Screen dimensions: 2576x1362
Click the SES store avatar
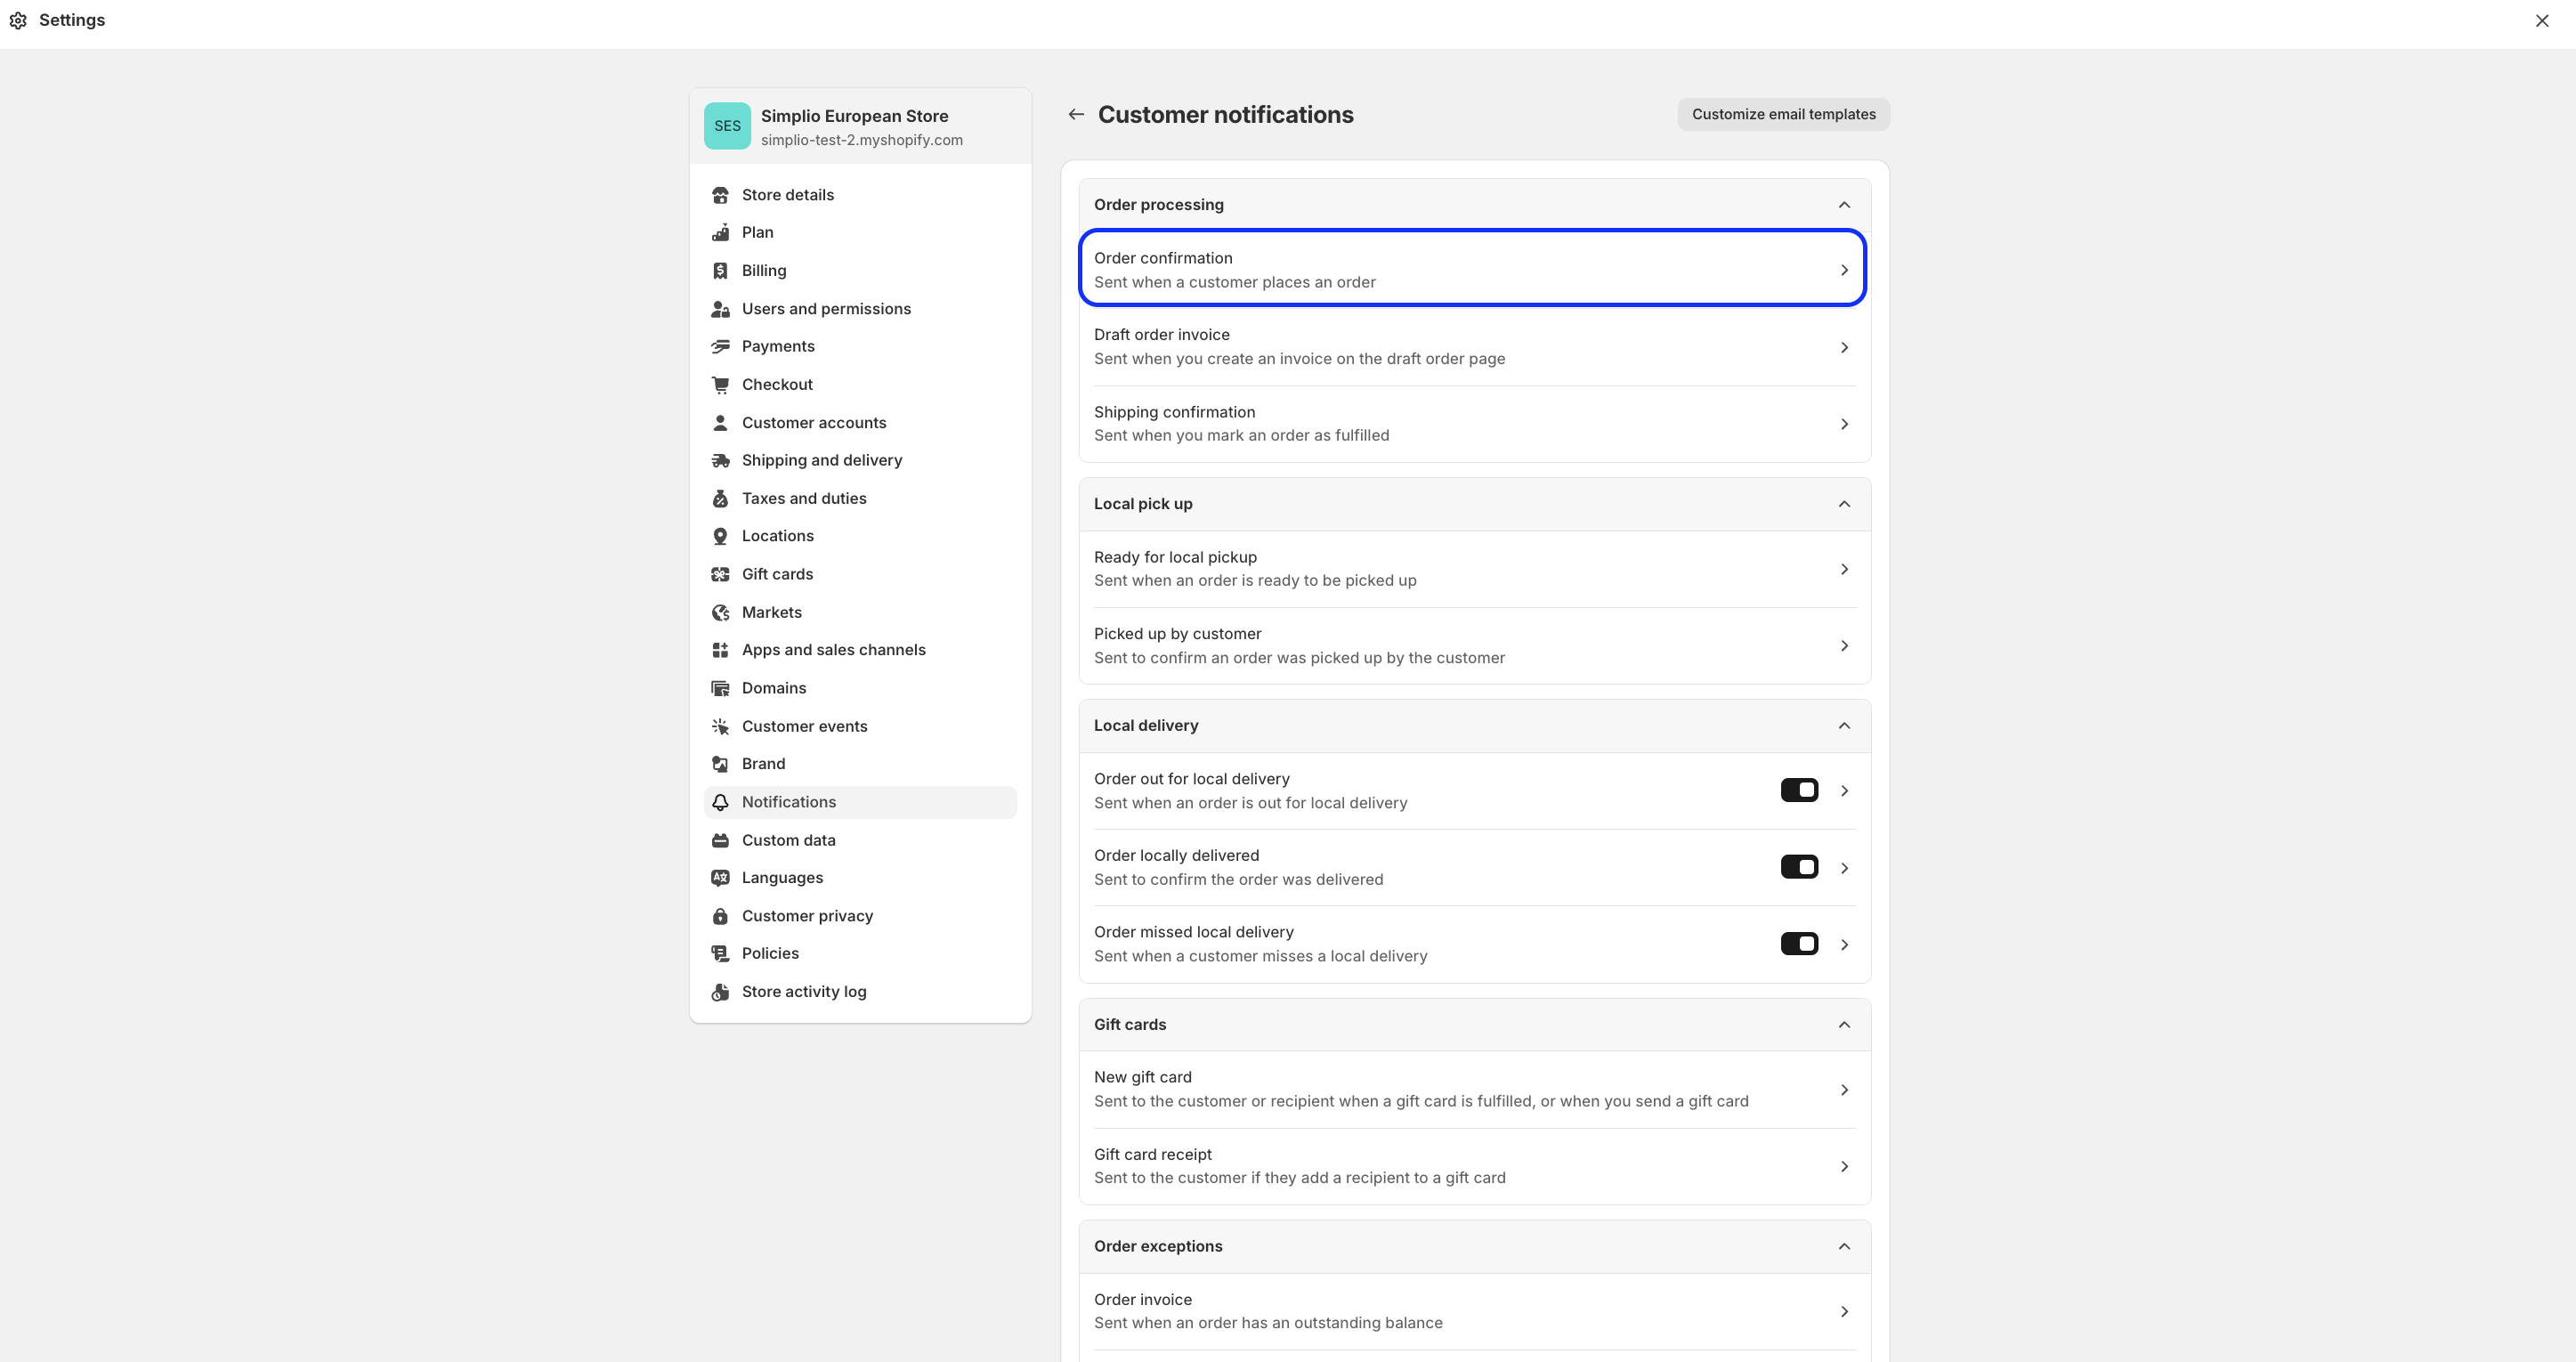click(727, 126)
